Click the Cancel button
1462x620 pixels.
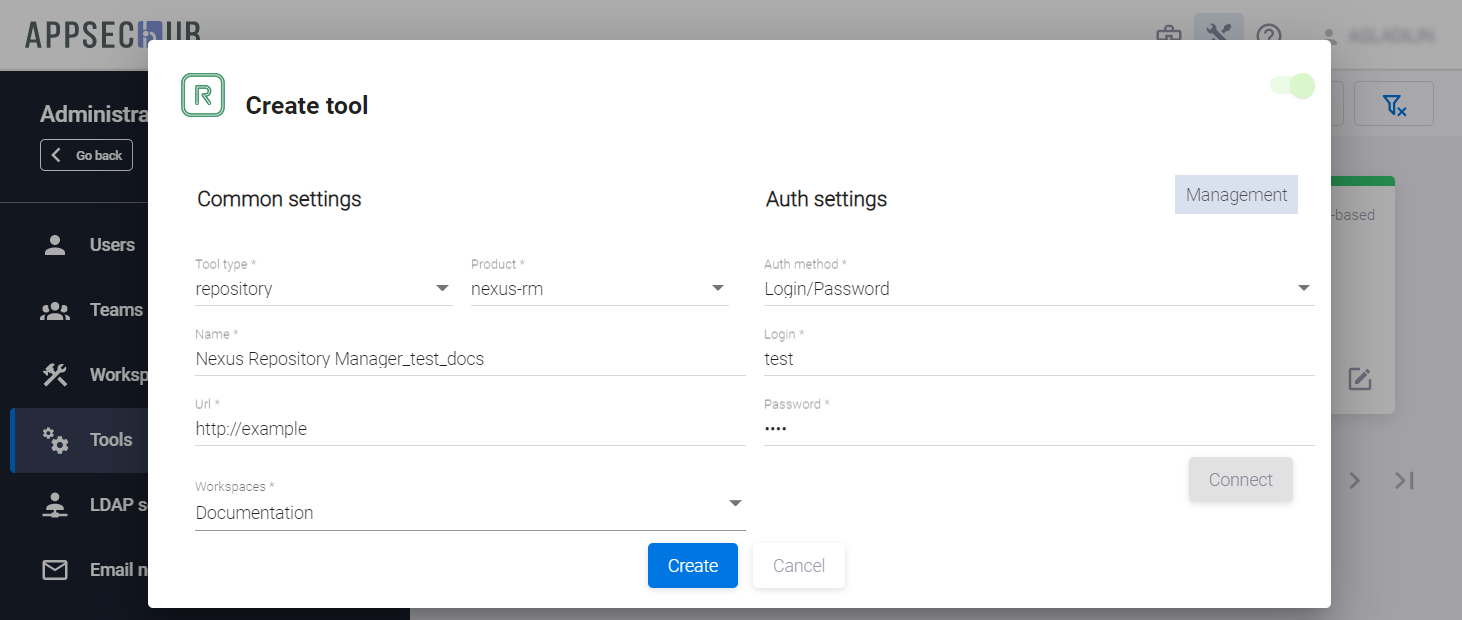[x=798, y=566]
